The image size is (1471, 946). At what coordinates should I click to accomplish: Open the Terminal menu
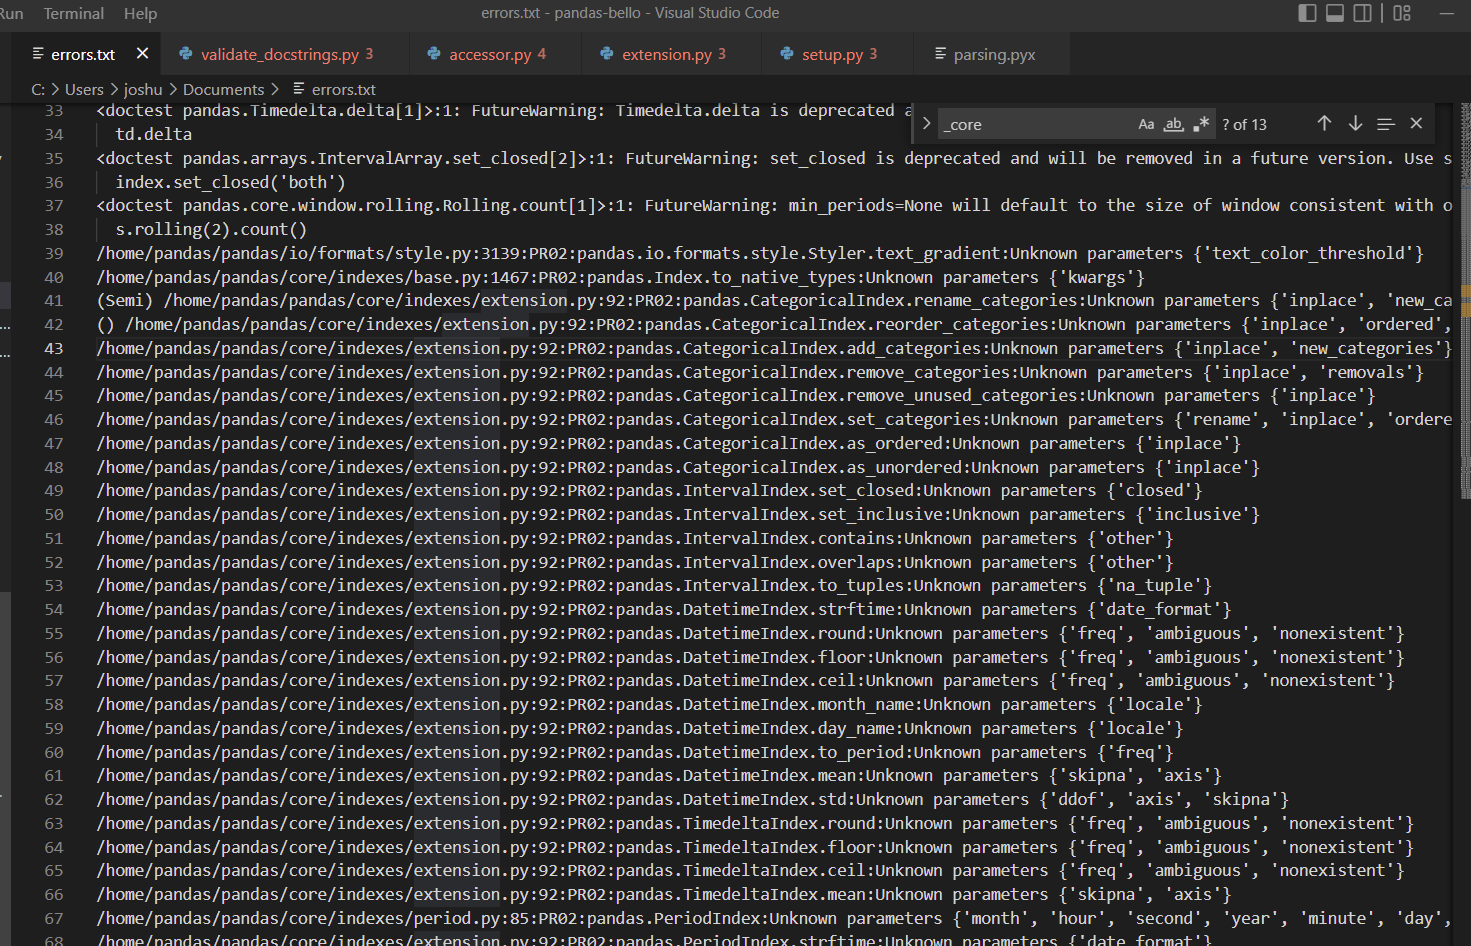click(x=74, y=13)
